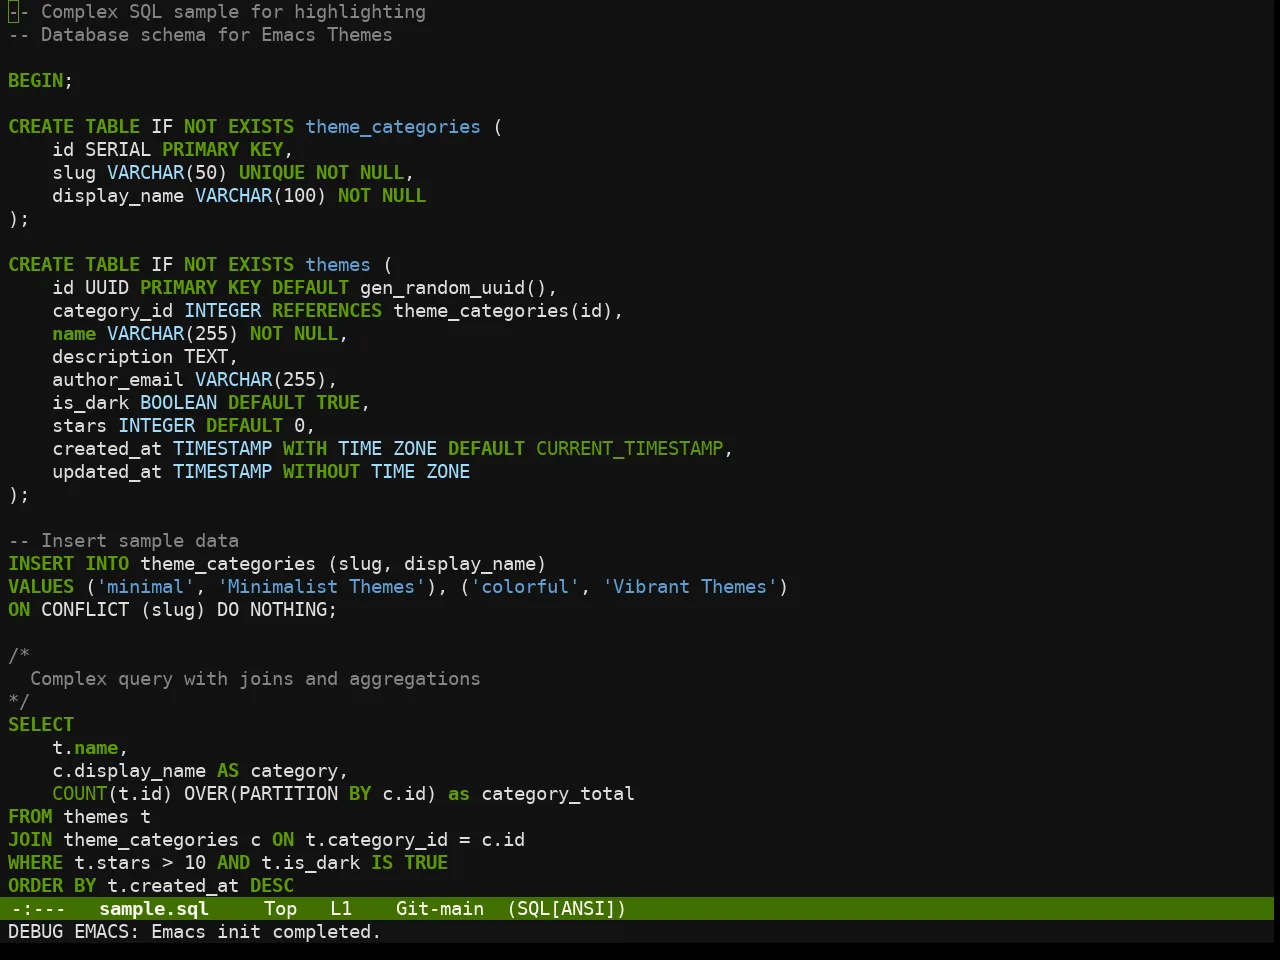Click the 'WITHOUT' keyword
Image resolution: width=1280 pixels, height=960 pixels.
click(321, 472)
